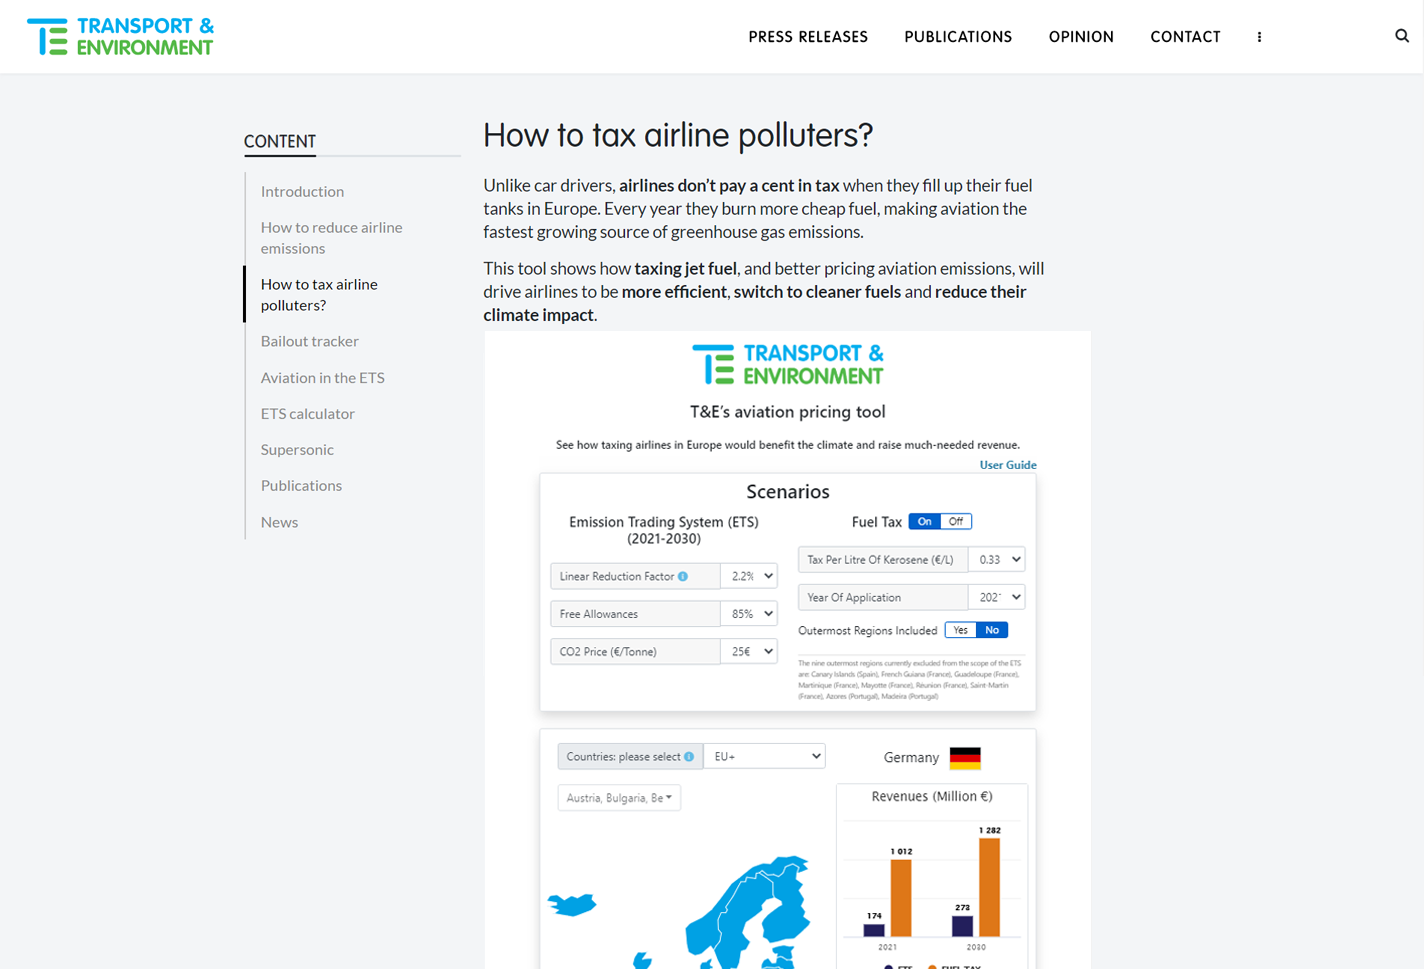Set Outermost Regions Included to No

coord(992,630)
